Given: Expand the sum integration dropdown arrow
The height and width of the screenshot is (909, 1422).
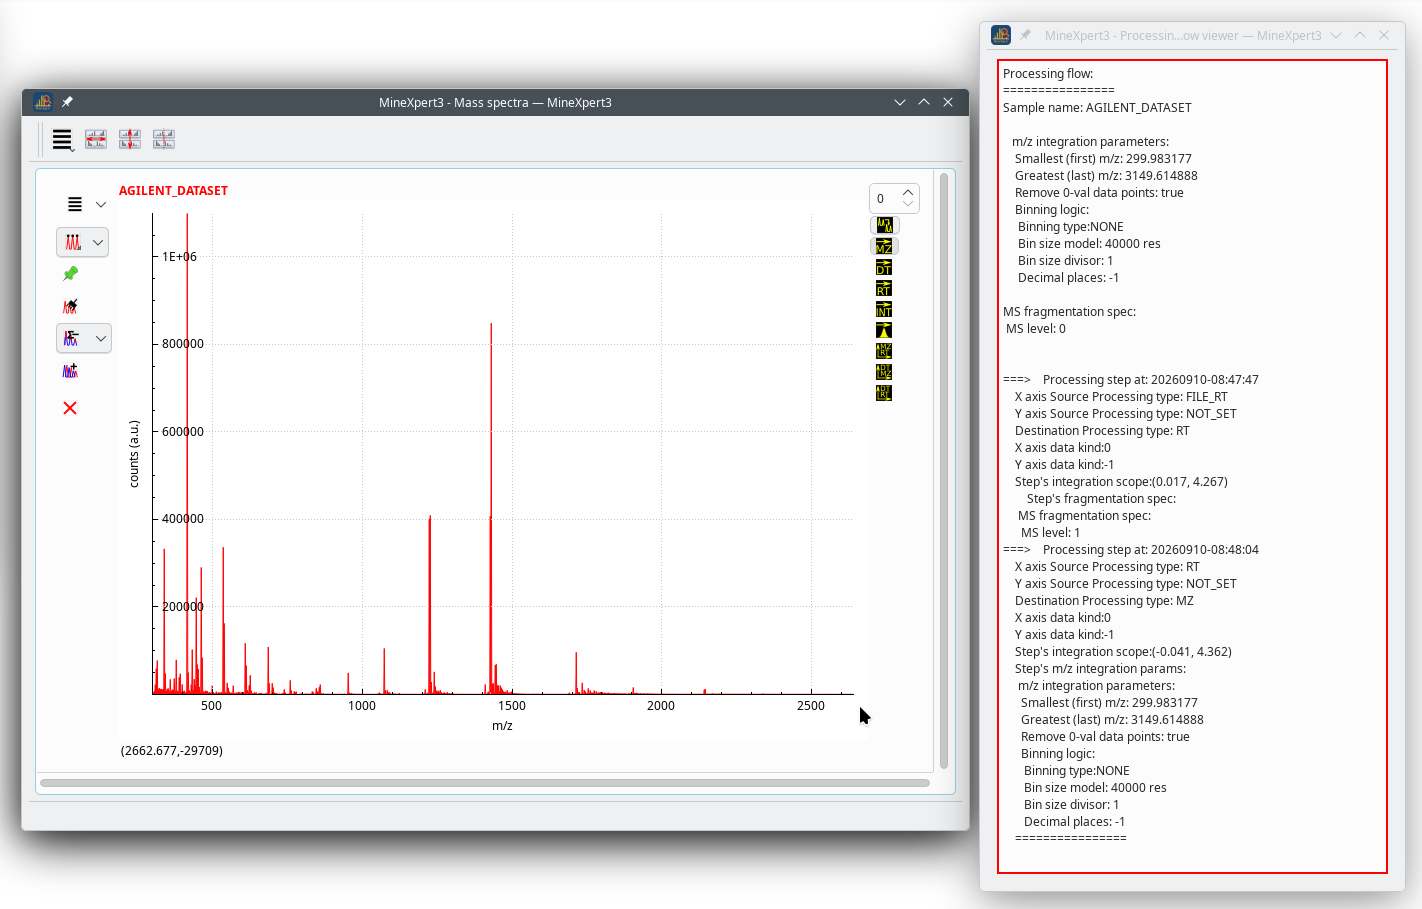Looking at the screenshot, I should pyautogui.click(x=101, y=338).
